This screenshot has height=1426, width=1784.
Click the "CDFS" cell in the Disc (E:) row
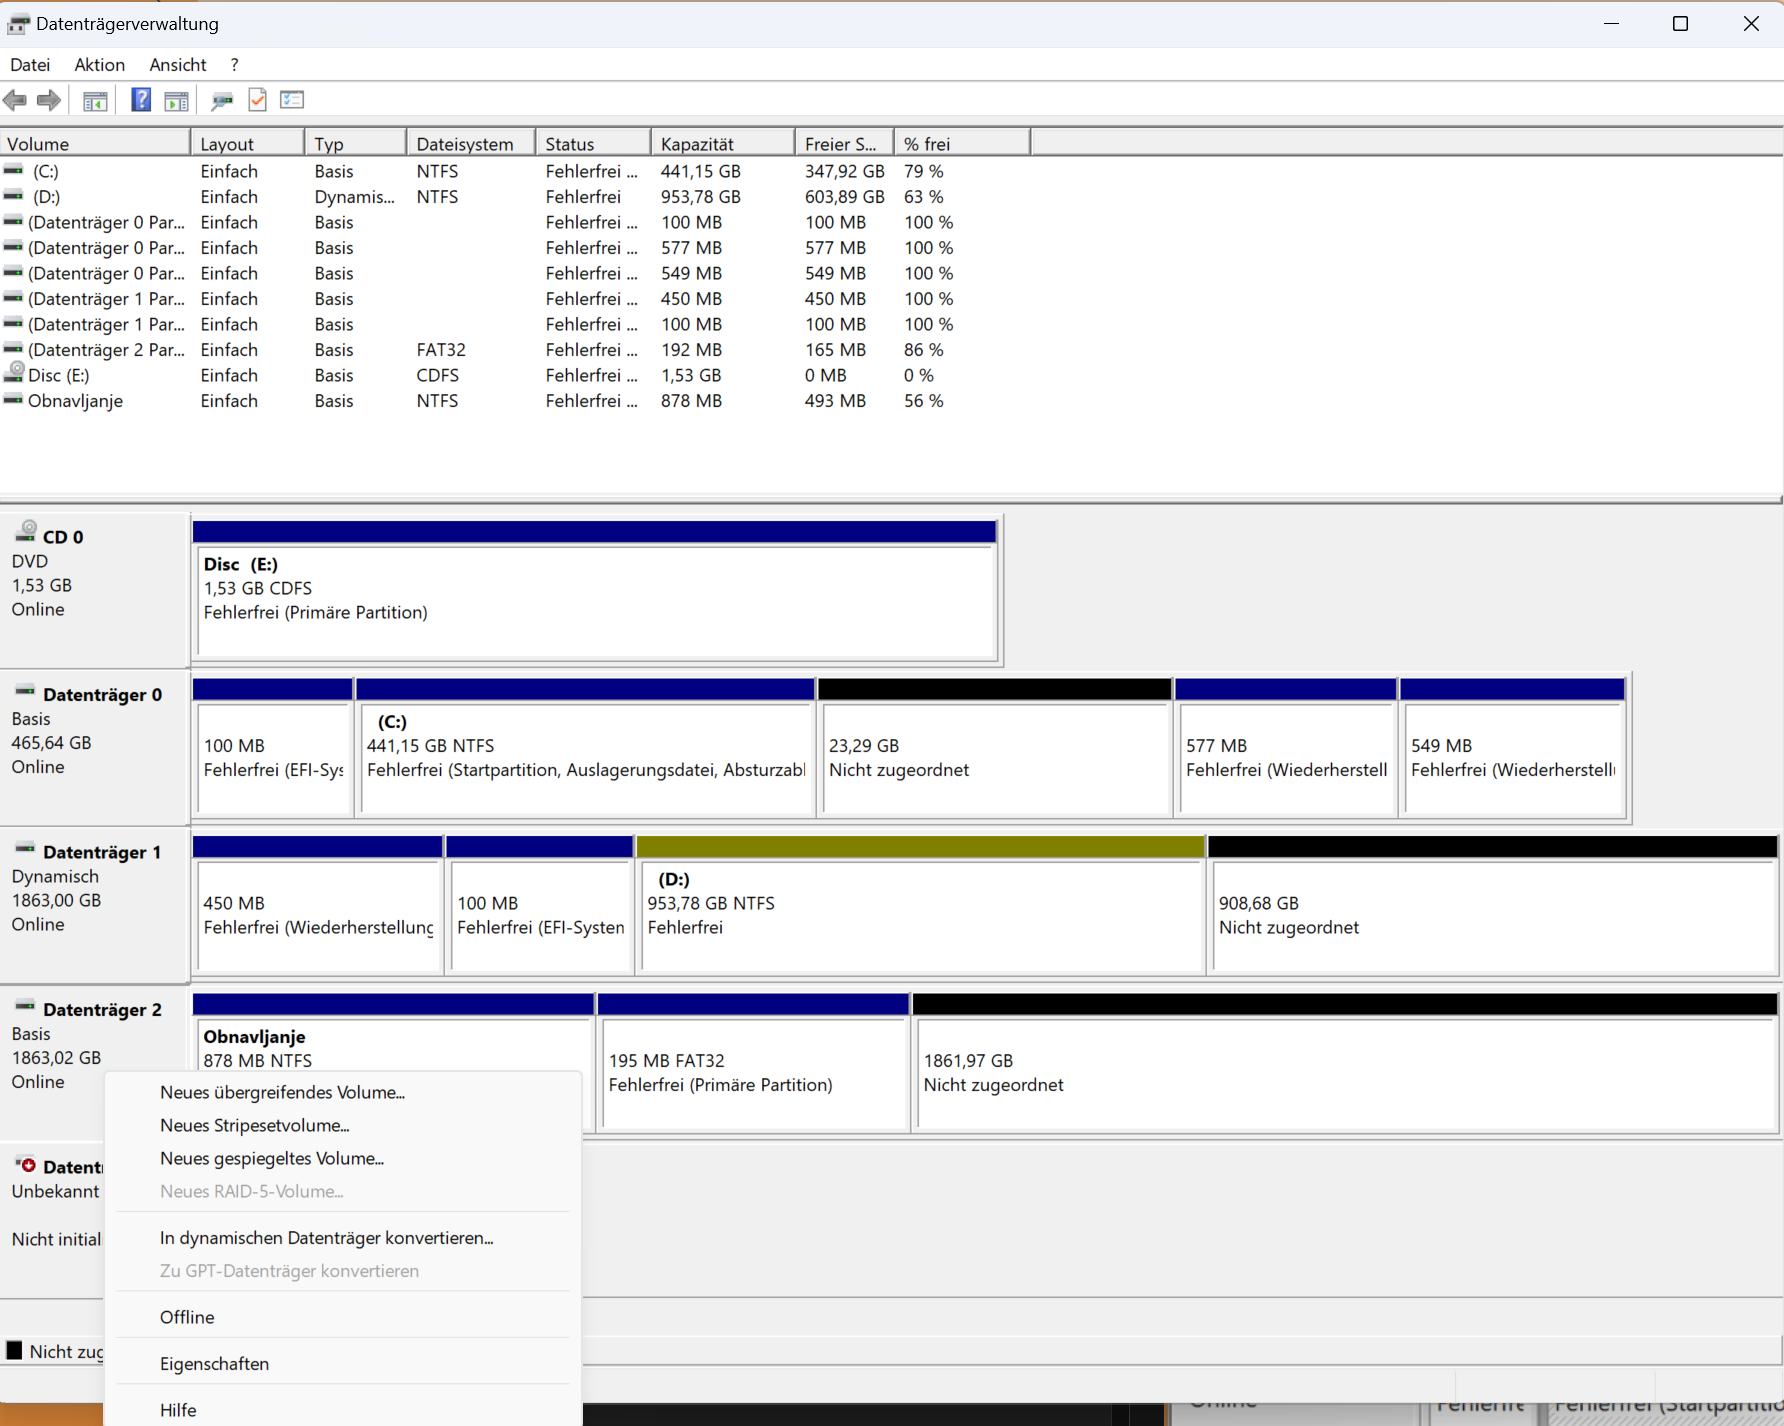tap(438, 375)
